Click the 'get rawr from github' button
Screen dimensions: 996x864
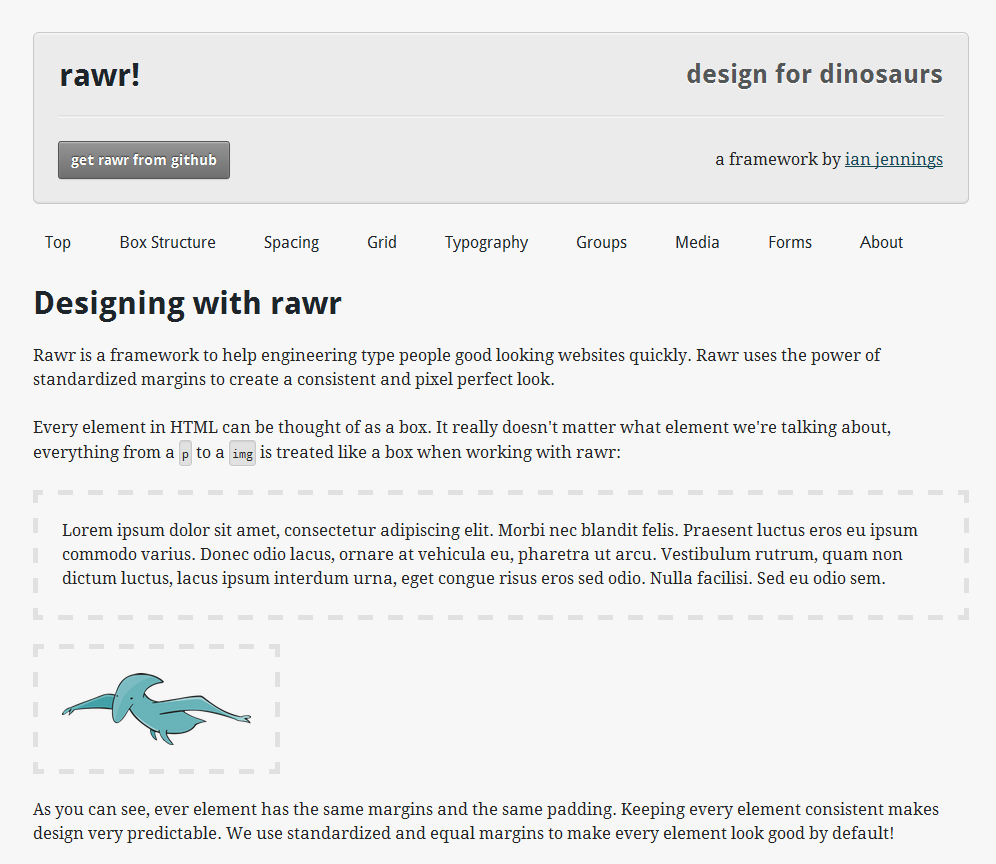[x=144, y=160]
